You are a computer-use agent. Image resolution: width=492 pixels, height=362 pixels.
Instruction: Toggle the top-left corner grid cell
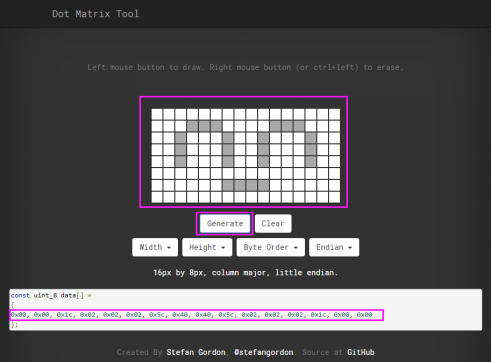pyautogui.click(x=157, y=114)
